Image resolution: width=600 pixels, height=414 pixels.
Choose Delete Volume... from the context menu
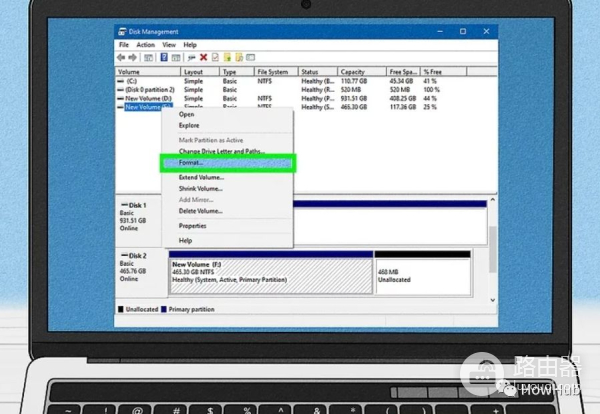pos(200,211)
